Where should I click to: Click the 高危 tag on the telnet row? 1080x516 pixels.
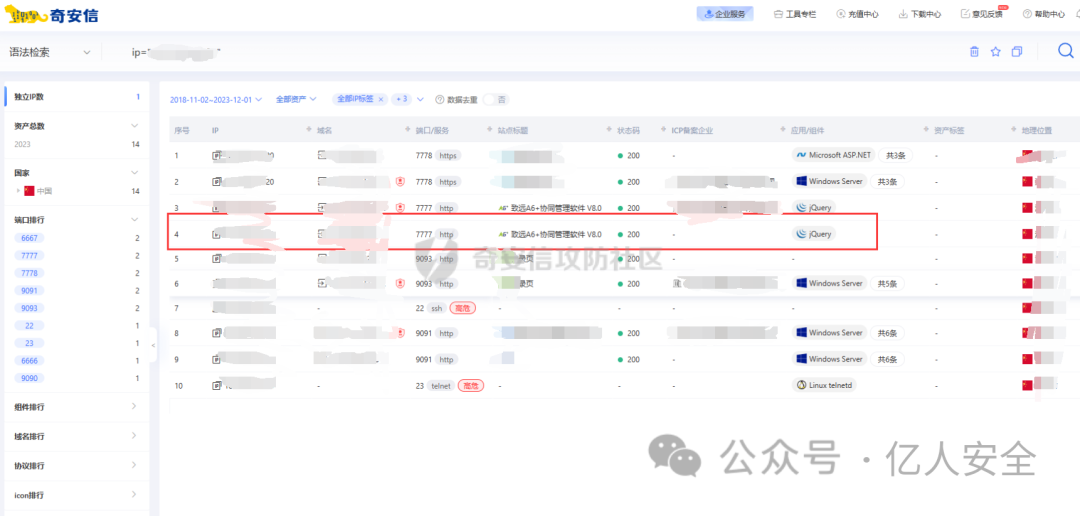point(471,386)
